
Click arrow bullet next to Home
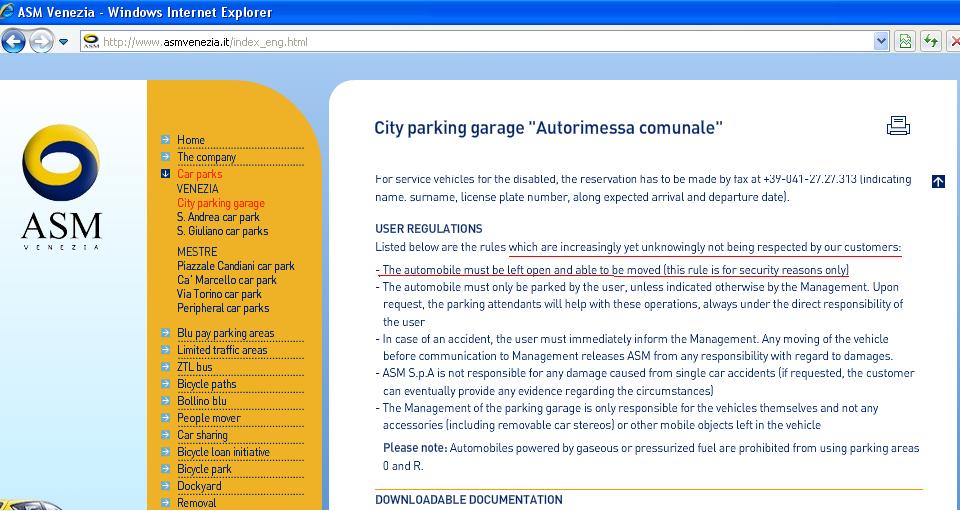(165, 140)
